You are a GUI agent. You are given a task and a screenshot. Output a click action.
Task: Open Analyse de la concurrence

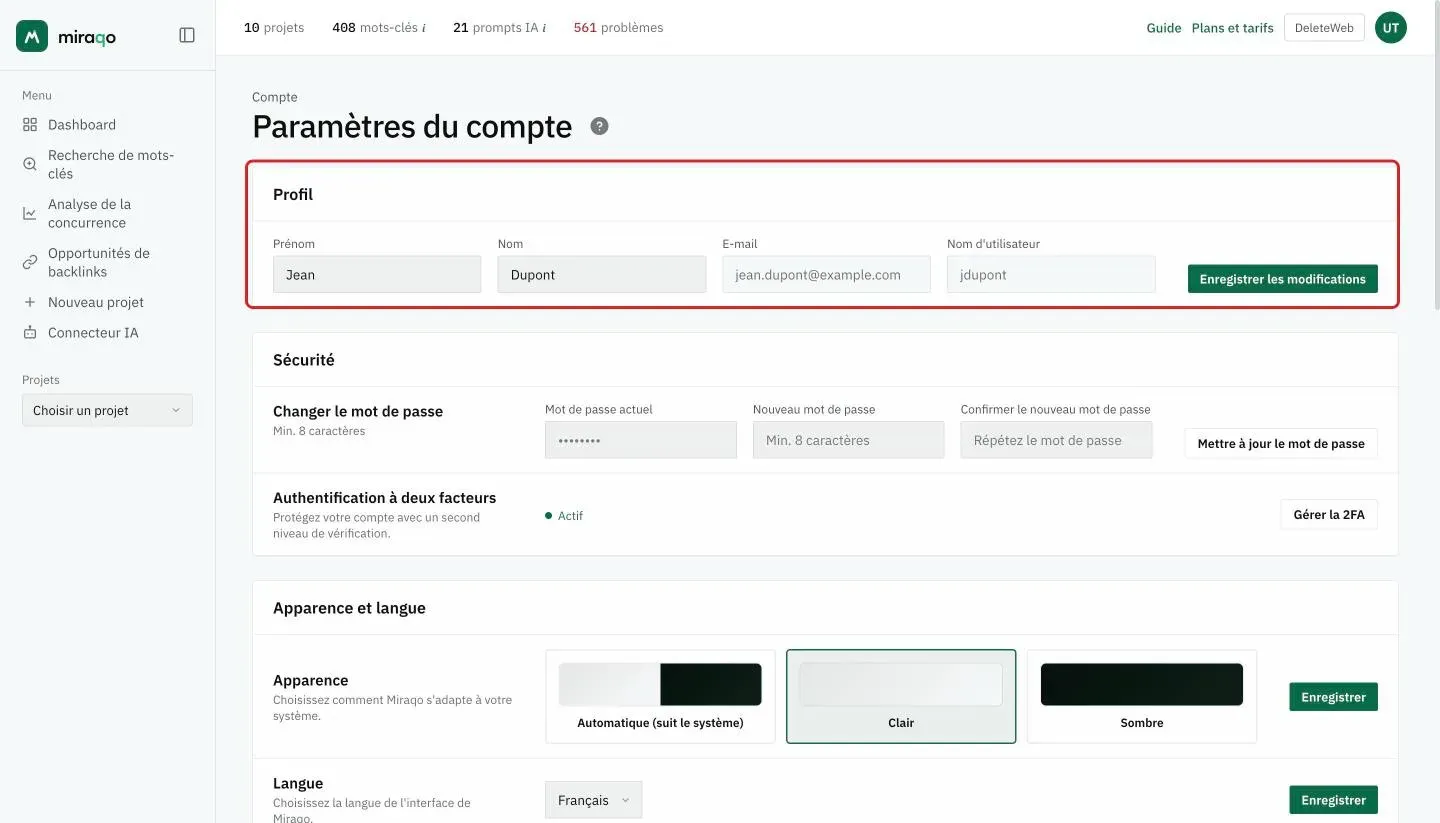pyautogui.click(x=90, y=213)
